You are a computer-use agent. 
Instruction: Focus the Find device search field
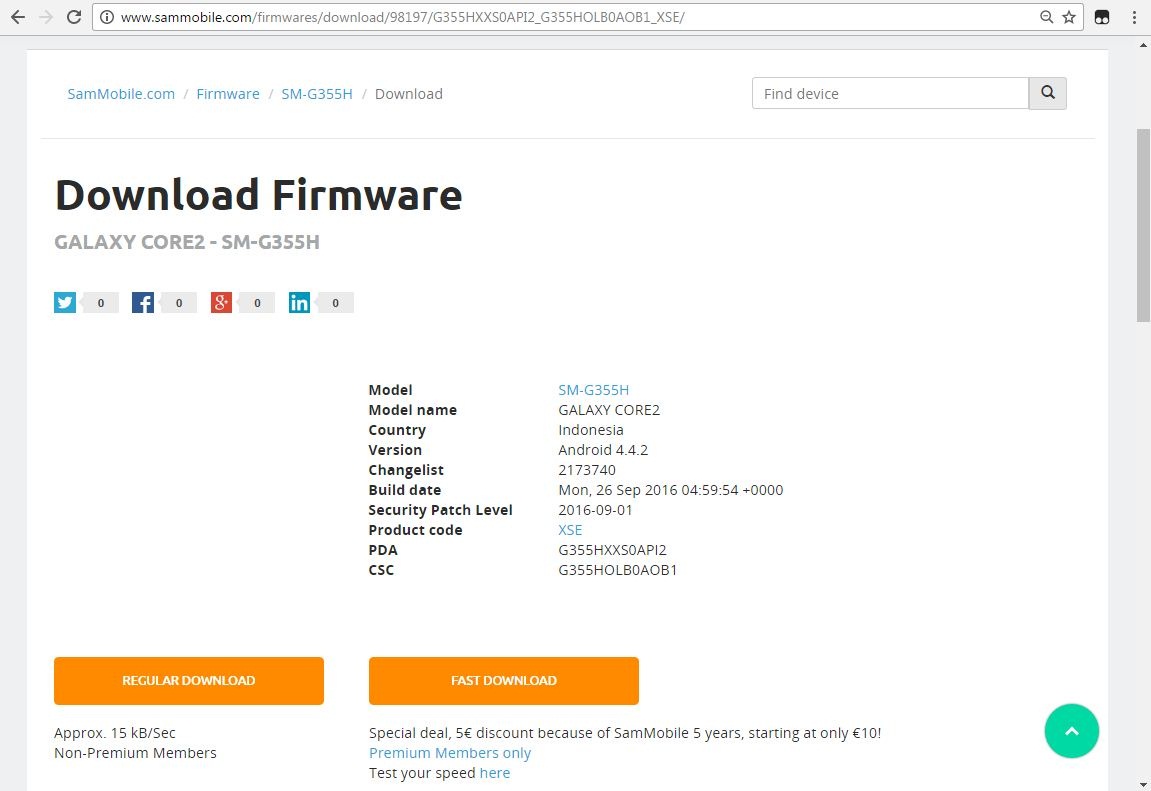(x=890, y=93)
